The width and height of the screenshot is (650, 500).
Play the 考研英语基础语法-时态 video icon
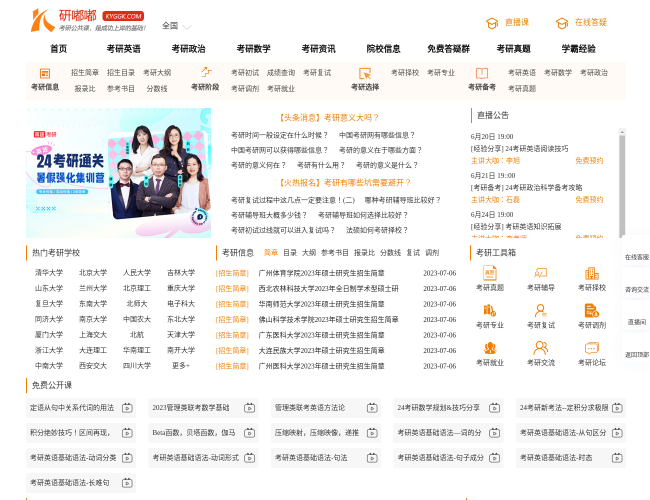[617, 458]
